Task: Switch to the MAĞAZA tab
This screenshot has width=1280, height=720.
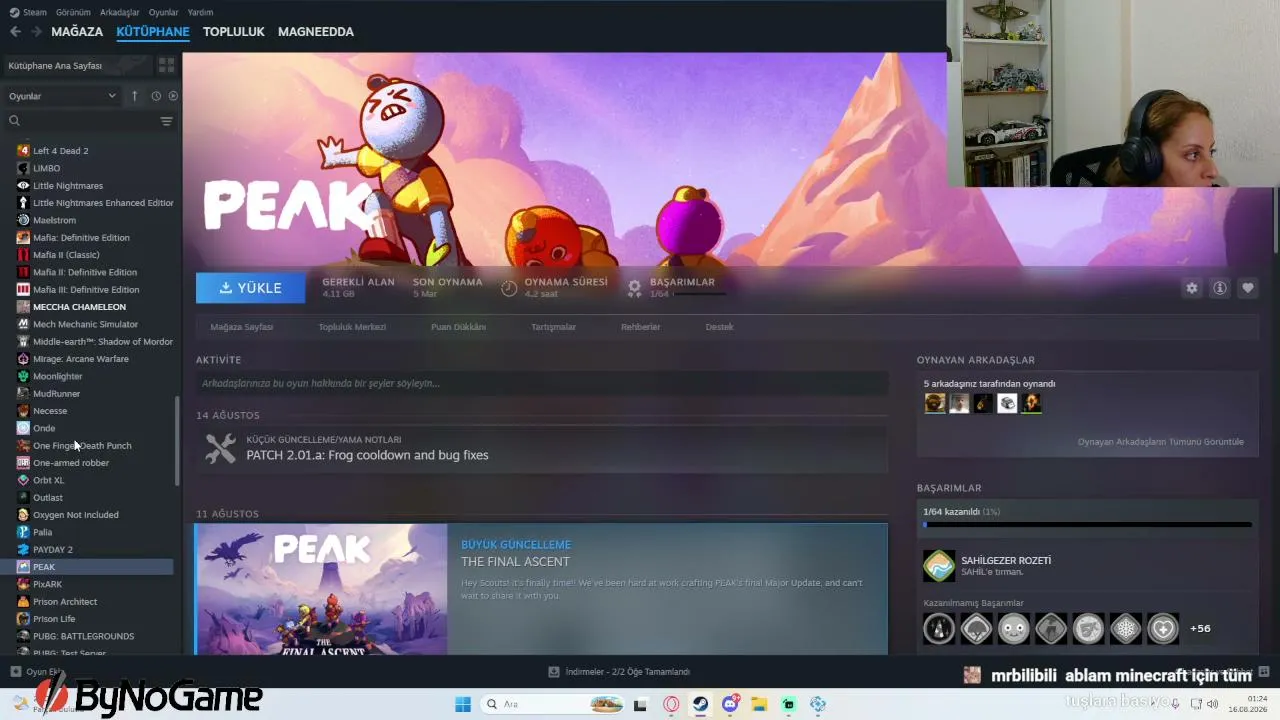Action: click(x=77, y=32)
